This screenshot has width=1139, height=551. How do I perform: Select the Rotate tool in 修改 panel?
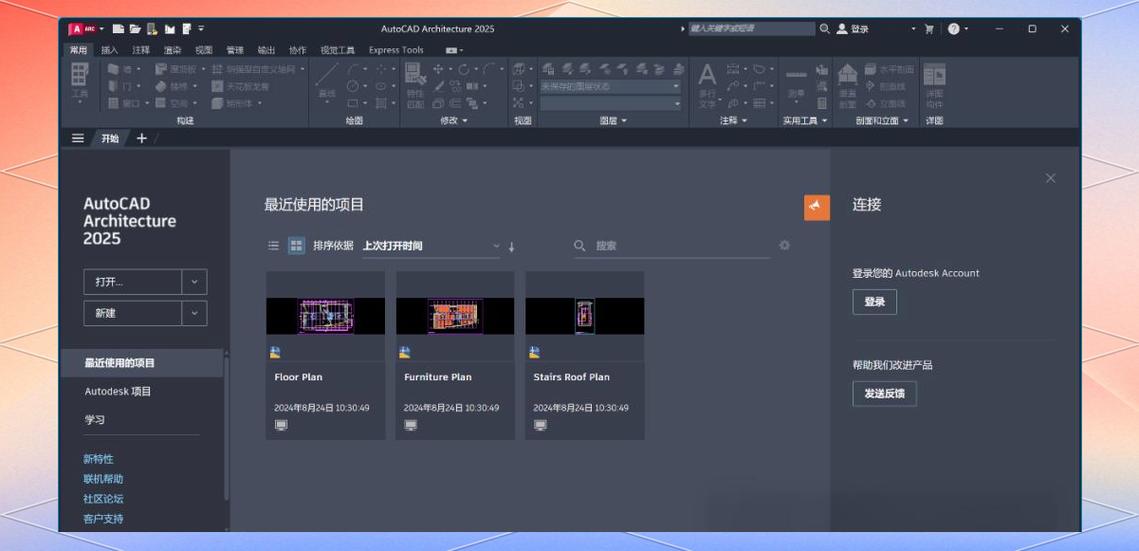[x=463, y=69]
